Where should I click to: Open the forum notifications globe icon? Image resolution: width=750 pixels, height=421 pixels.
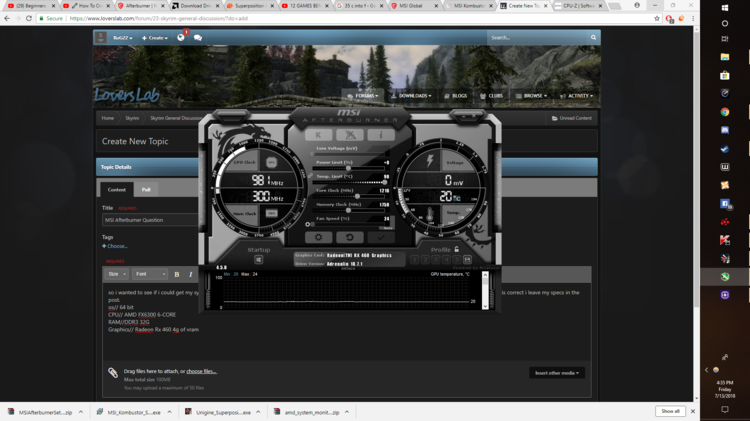pos(181,37)
